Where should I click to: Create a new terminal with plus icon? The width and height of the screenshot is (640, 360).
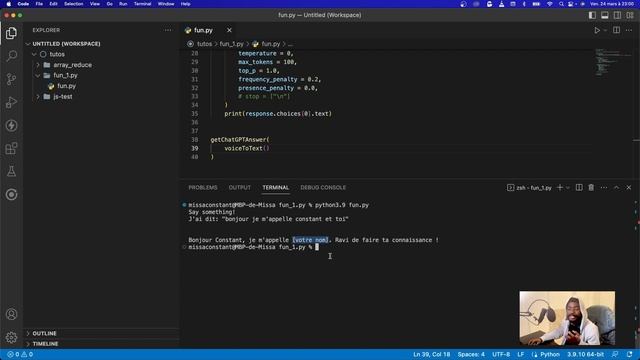[x=560, y=187]
